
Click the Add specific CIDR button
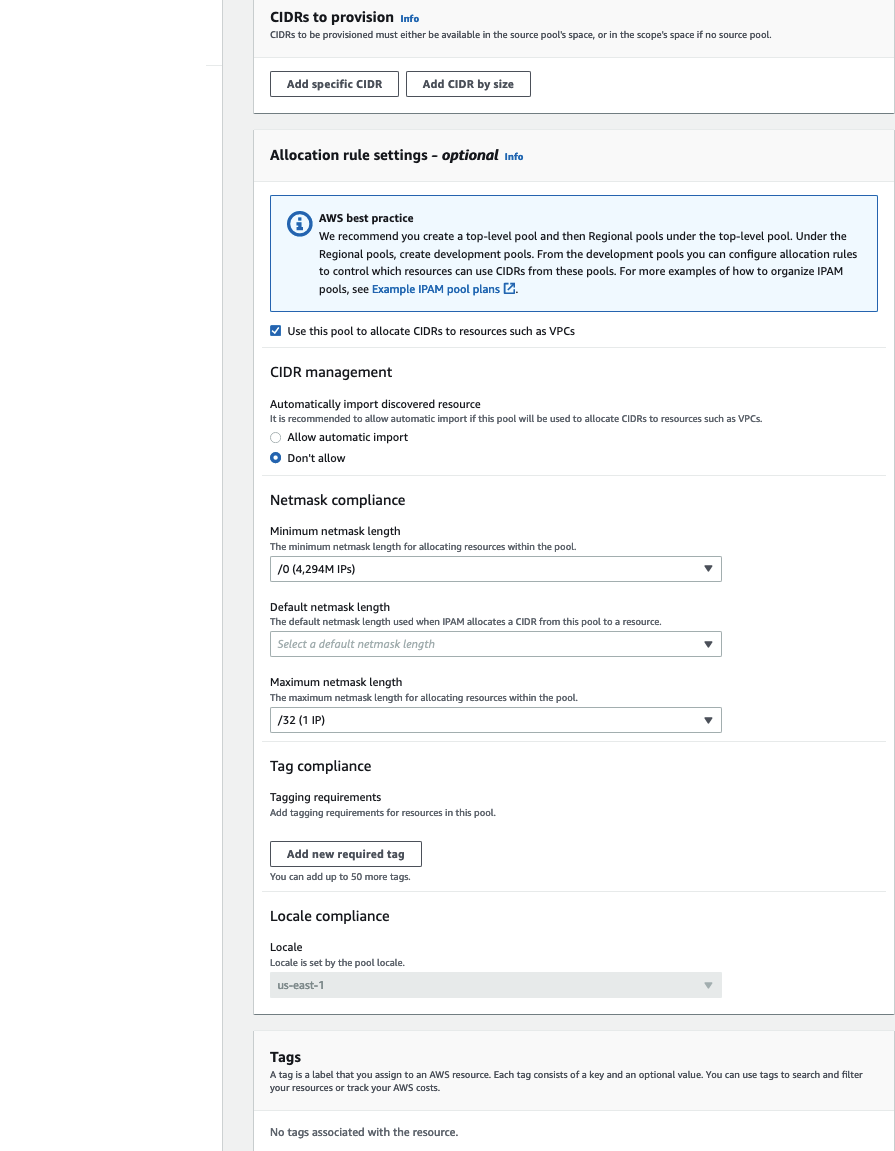(334, 83)
